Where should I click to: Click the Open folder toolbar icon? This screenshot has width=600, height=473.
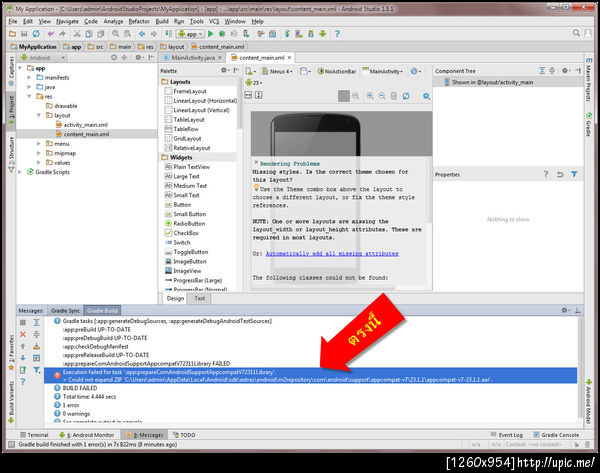pos(12,34)
